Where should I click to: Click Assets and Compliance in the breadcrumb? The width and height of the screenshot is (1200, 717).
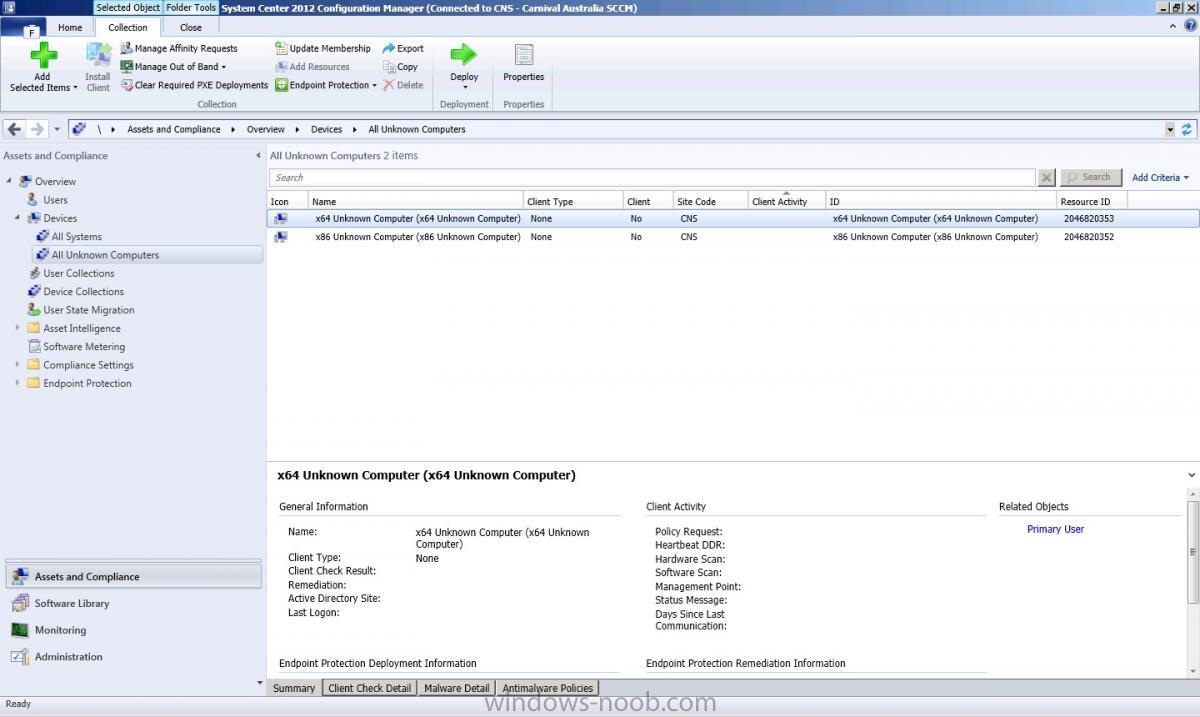click(x=174, y=129)
